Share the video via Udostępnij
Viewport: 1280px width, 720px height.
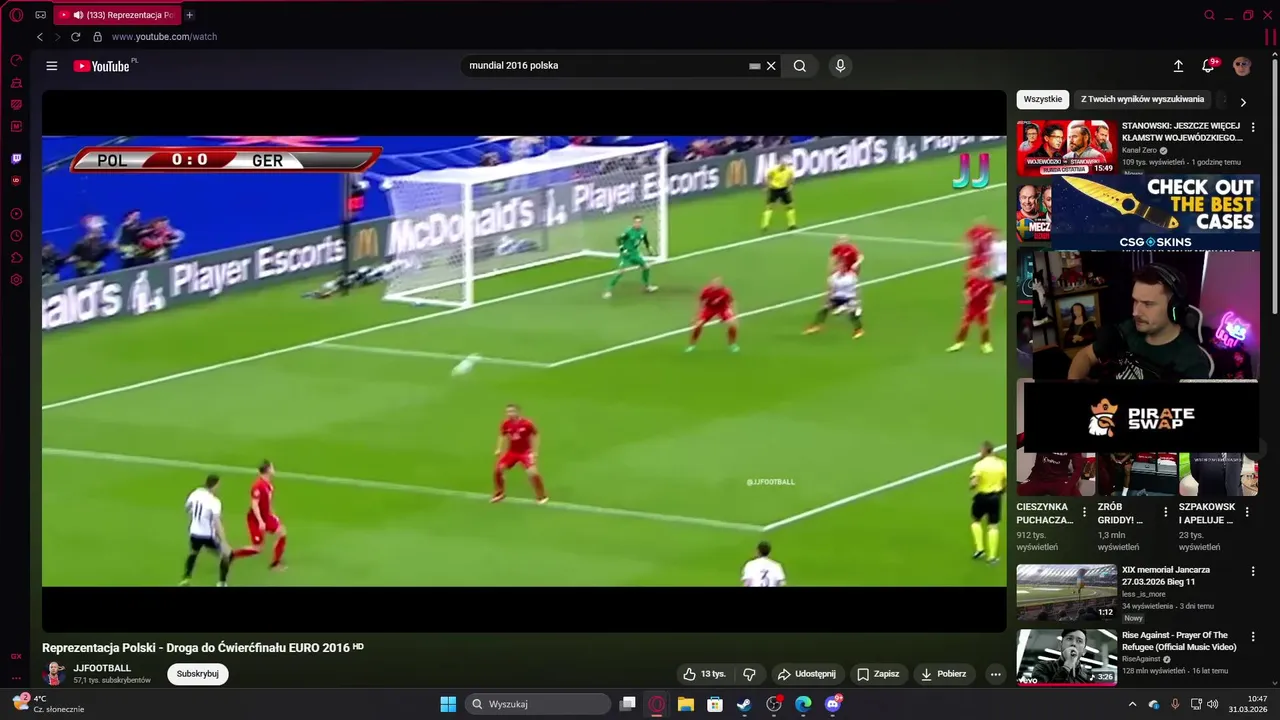click(806, 674)
